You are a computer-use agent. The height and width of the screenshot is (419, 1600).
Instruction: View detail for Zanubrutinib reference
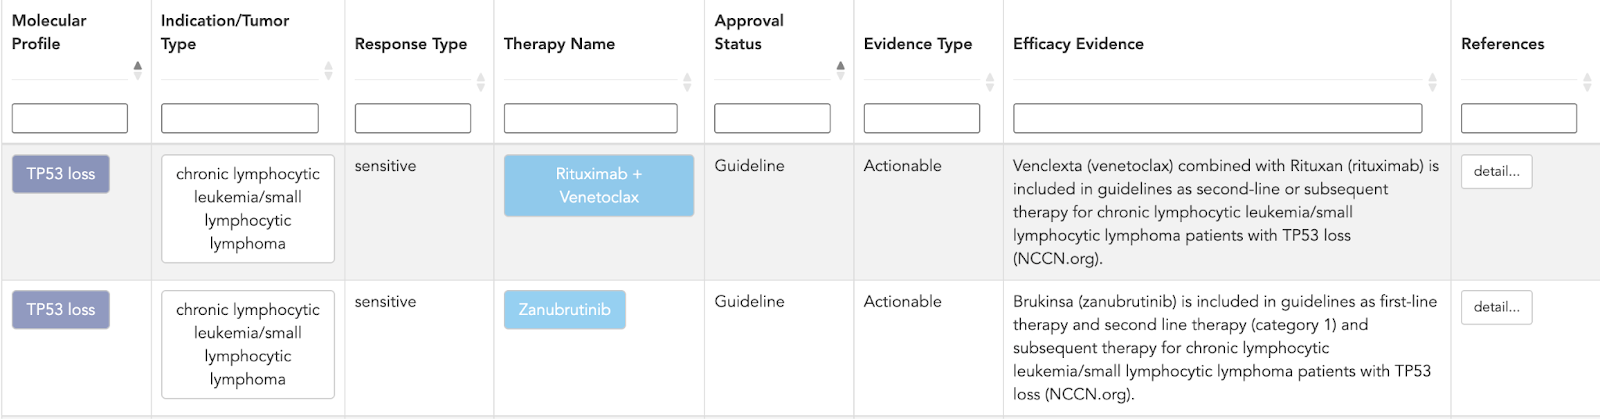pos(1496,307)
